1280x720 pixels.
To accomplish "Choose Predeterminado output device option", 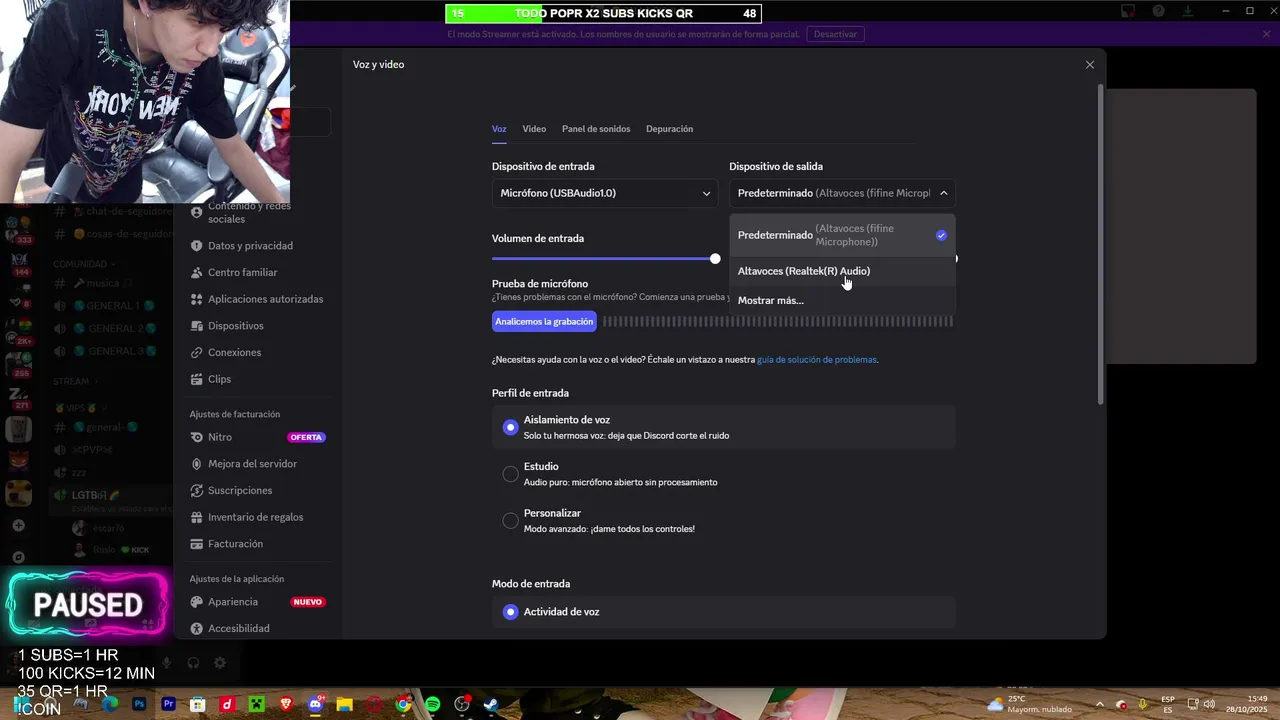I will pyautogui.click(x=842, y=235).
